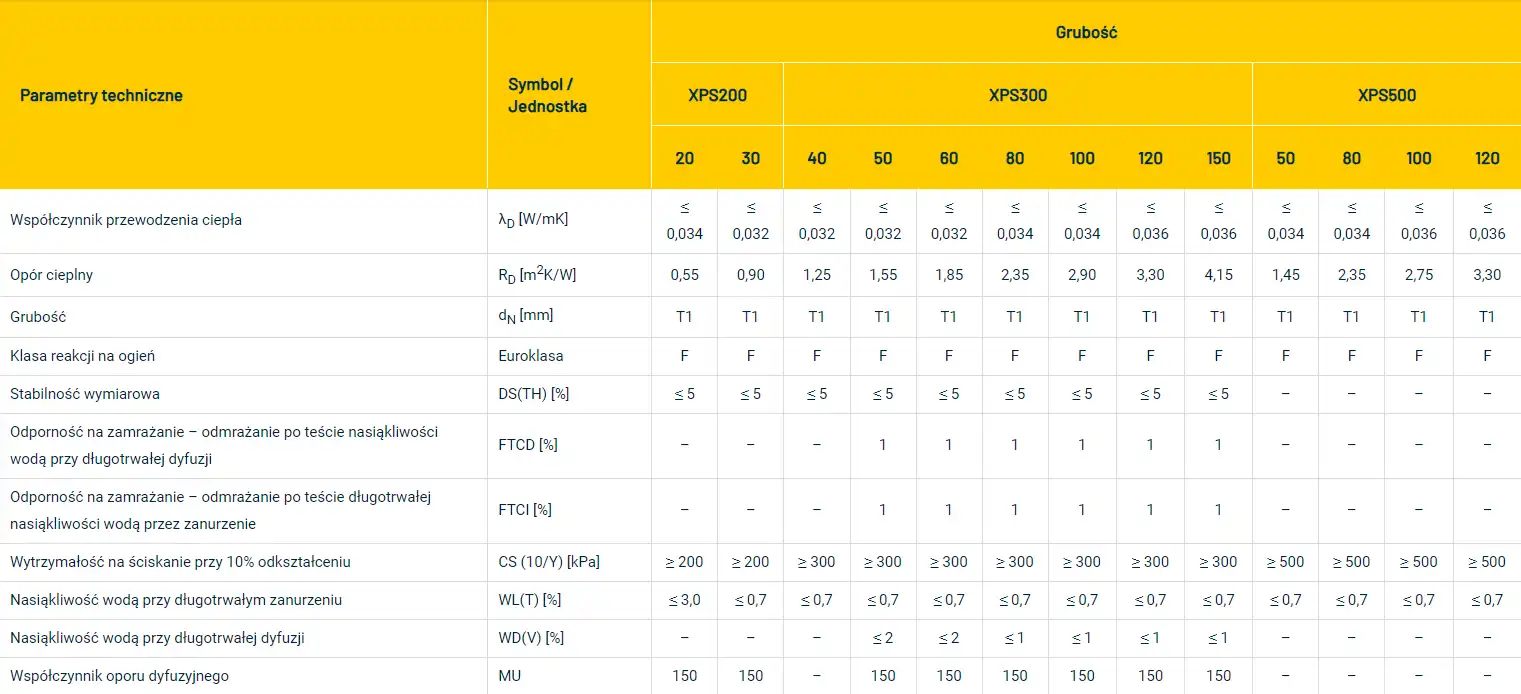Select the 2,75 thermal resistance value
The width and height of the screenshot is (1521, 694).
tap(1418, 275)
